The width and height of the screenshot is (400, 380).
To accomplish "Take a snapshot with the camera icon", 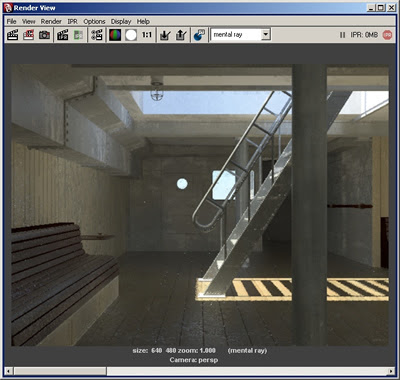I will 44,35.
